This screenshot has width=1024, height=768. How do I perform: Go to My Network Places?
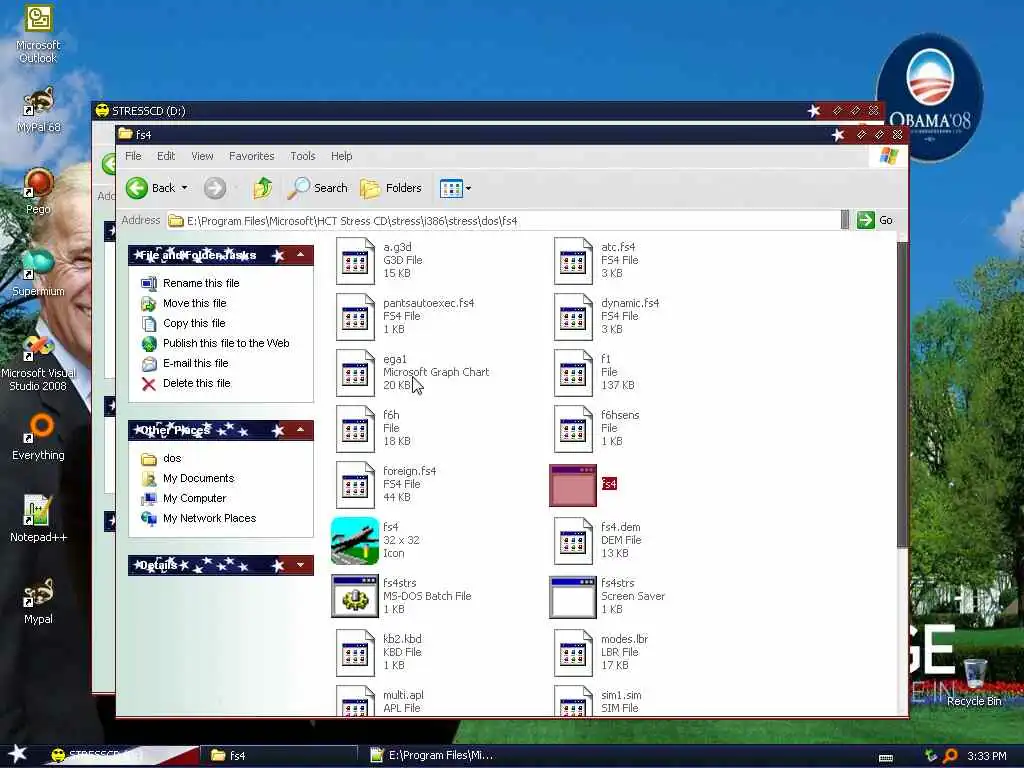pyautogui.click(x=210, y=518)
